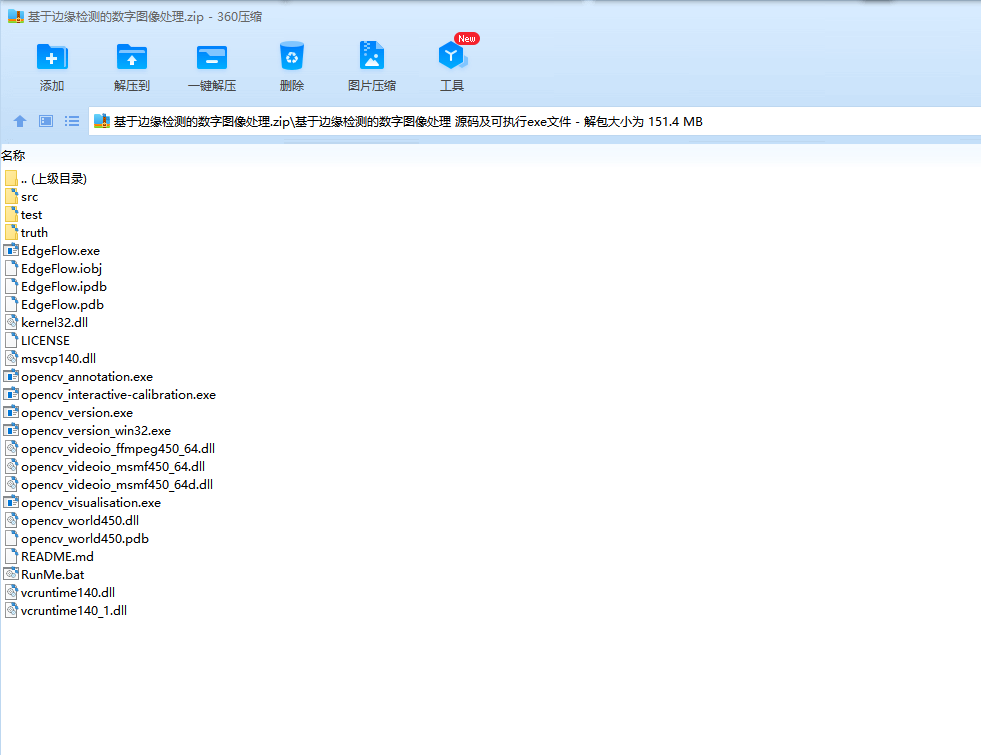981x755 pixels.
Task: Select vcruntime140.dll file icon
Action: tap(11, 592)
